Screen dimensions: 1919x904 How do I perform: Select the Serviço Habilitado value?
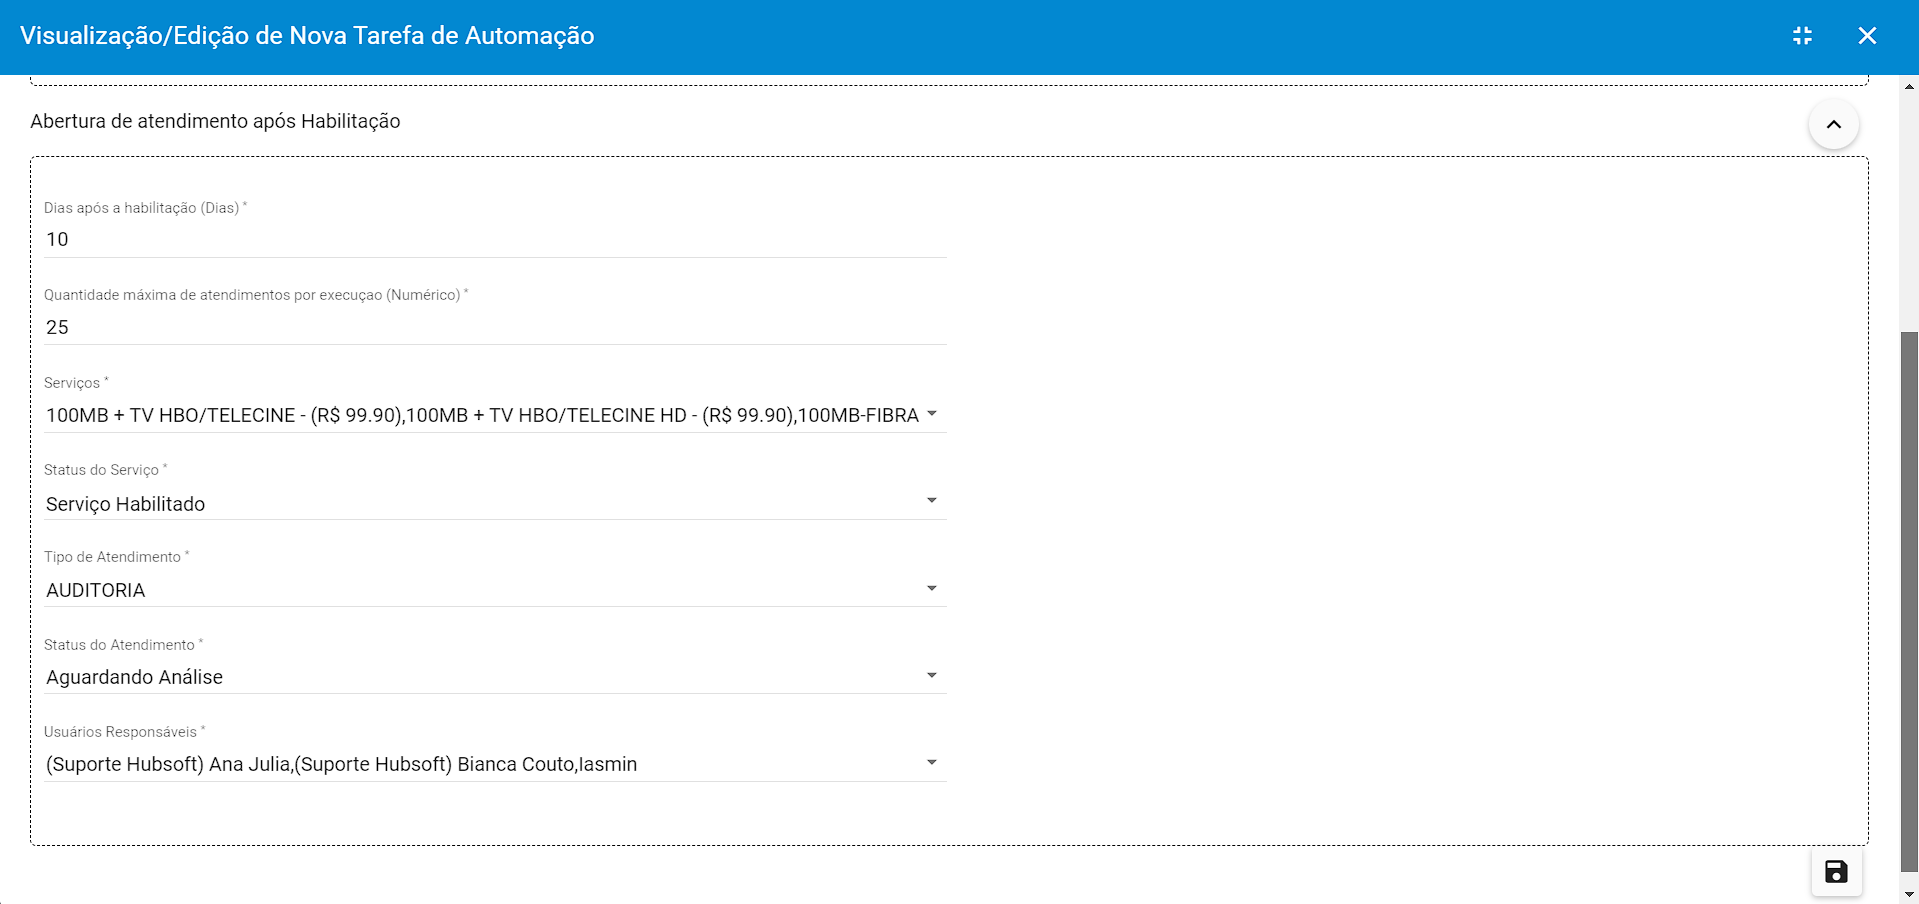pyautogui.click(x=126, y=504)
